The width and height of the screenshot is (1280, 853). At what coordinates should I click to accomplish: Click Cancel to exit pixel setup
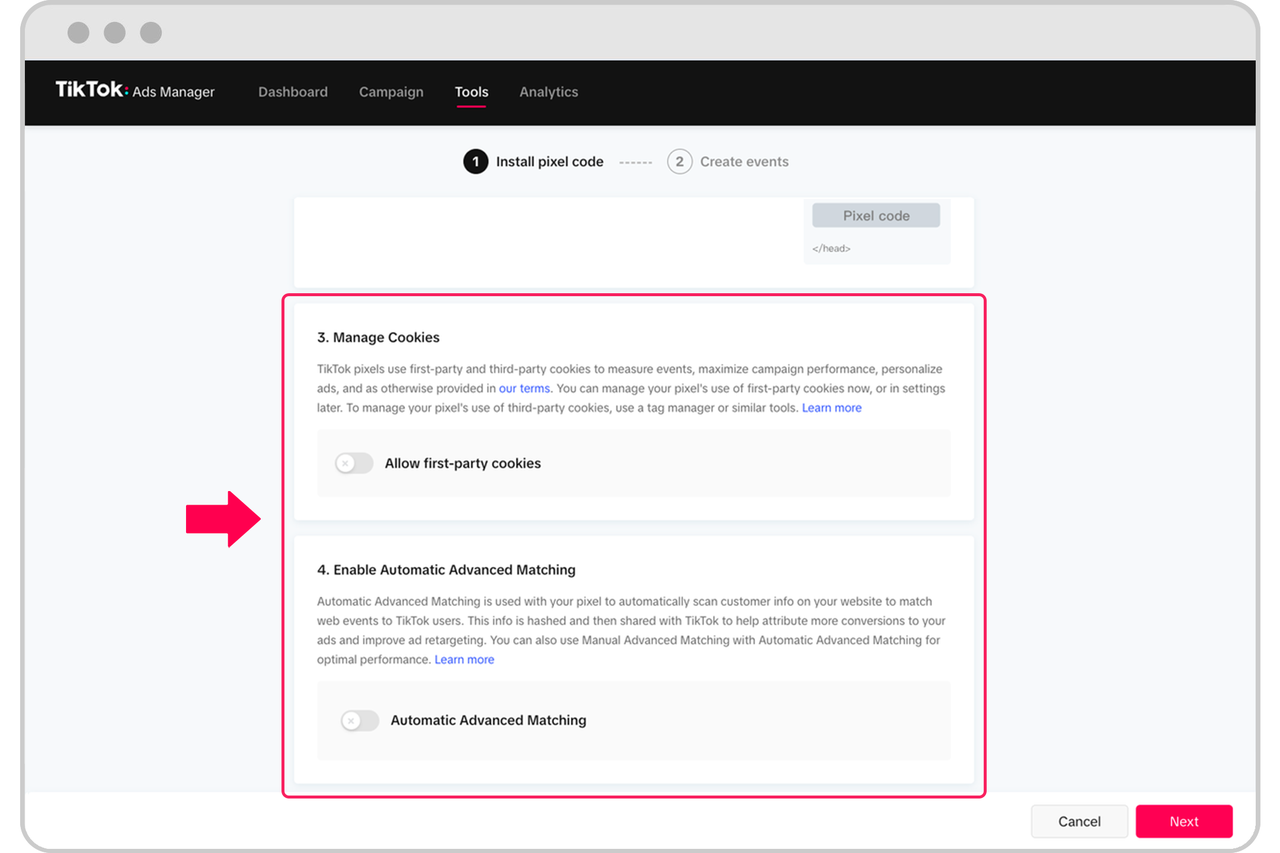pos(1079,821)
